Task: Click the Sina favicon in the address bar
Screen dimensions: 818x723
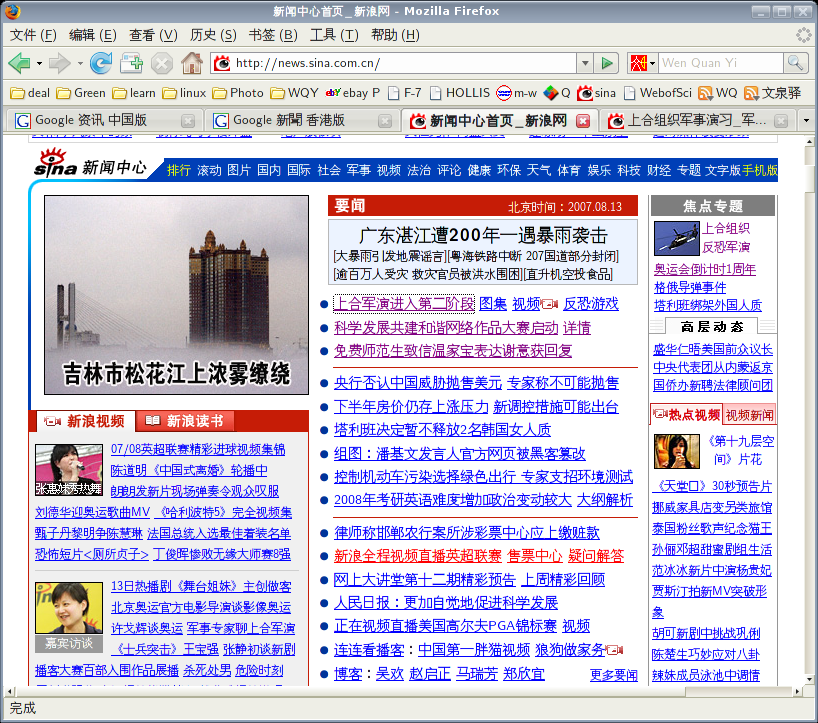Action: tap(222, 63)
